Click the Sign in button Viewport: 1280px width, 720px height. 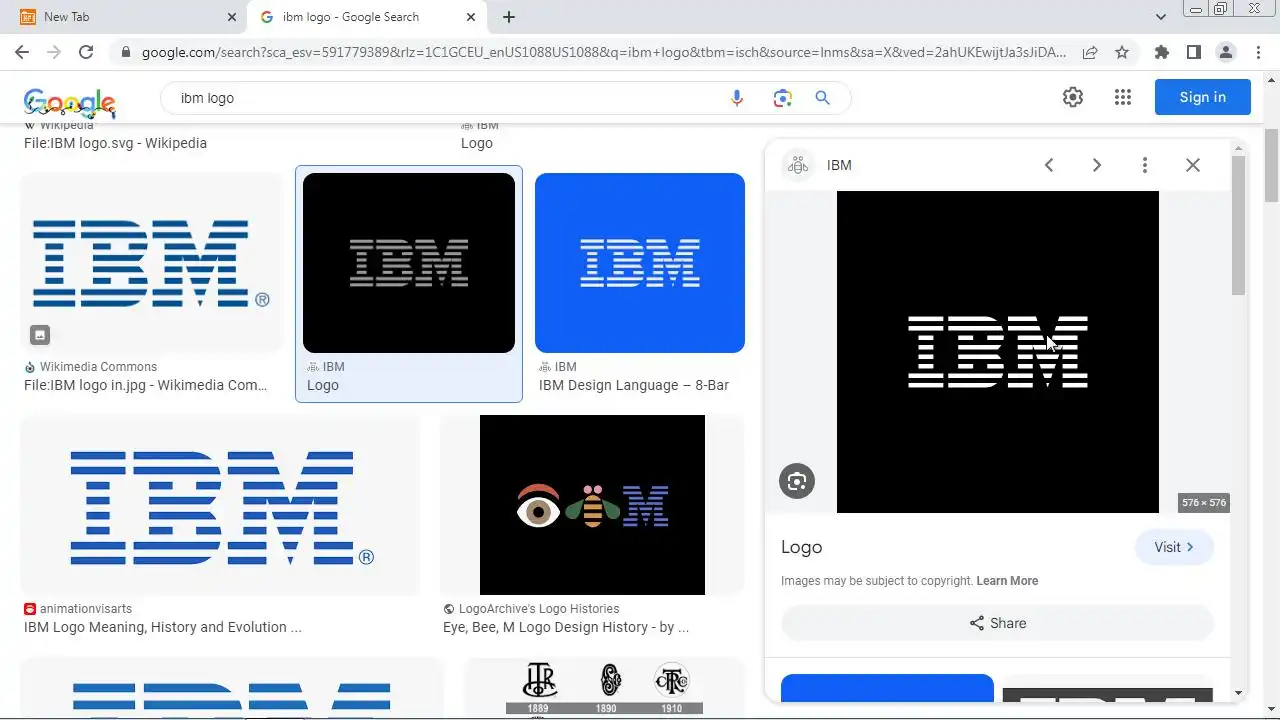1202,97
